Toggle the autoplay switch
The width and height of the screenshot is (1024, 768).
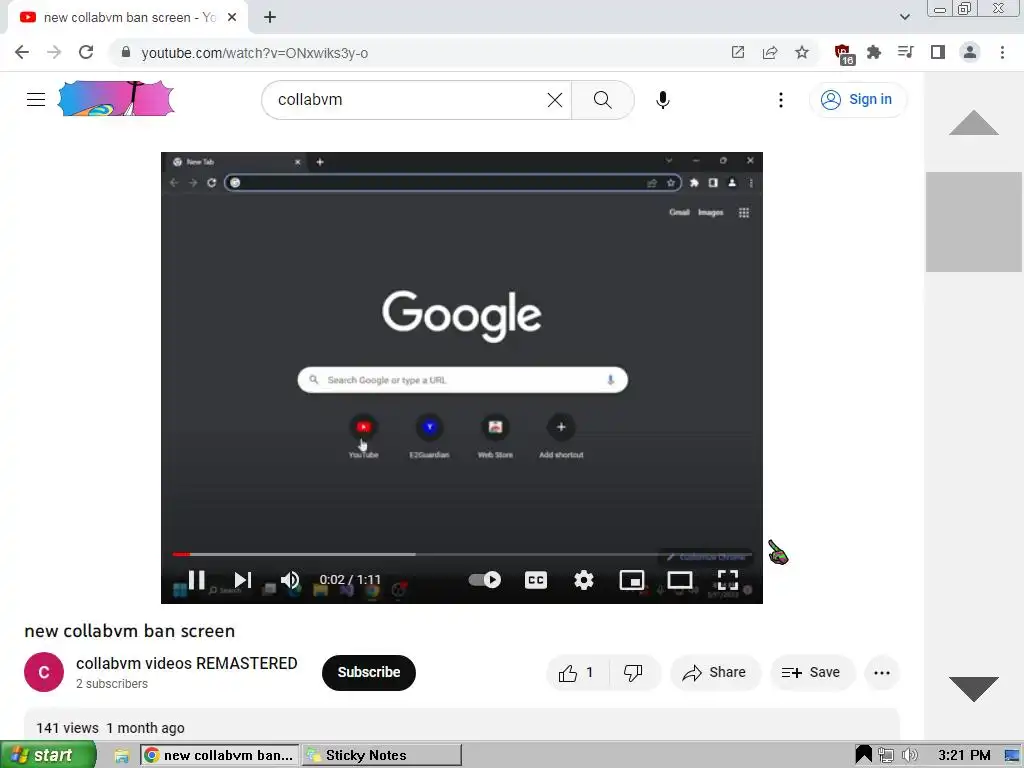(x=485, y=579)
